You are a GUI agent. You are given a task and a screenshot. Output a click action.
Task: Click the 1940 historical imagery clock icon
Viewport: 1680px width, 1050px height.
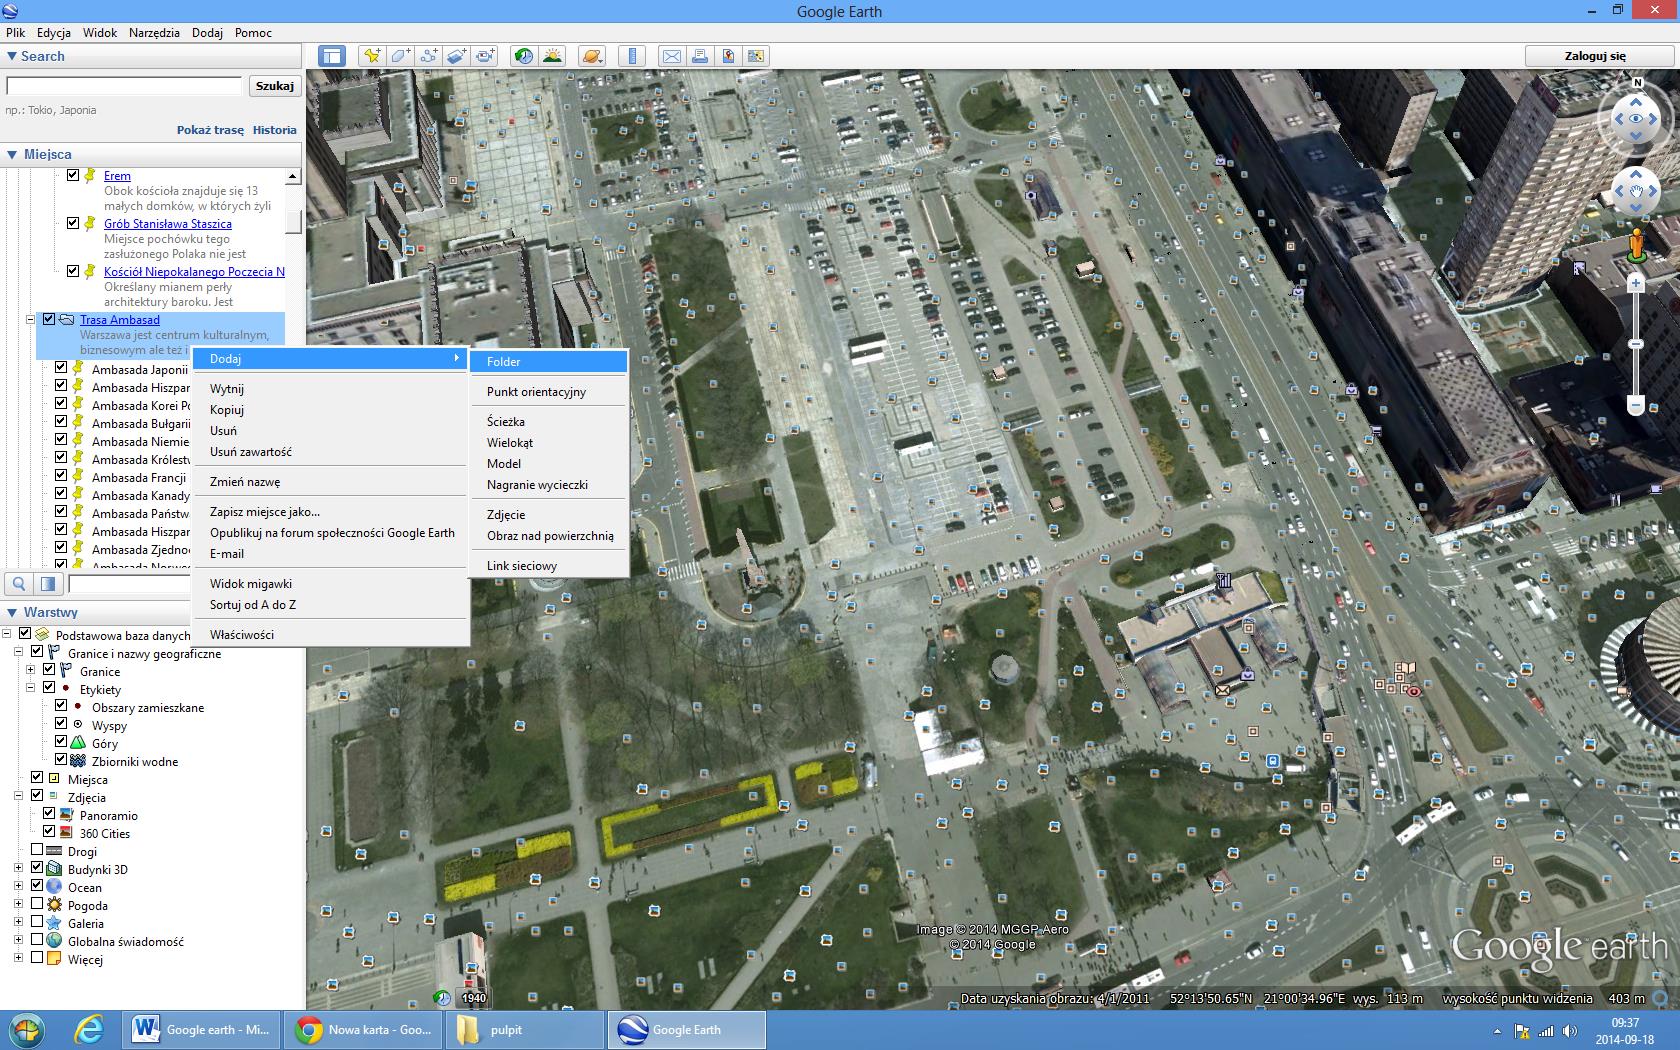442,997
